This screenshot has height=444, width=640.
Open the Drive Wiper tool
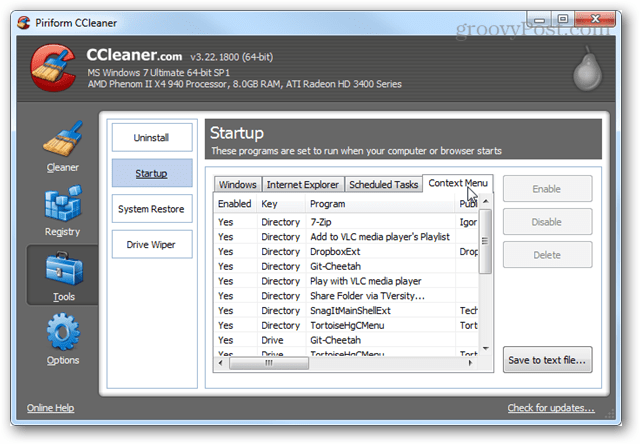click(x=151, y=244)
